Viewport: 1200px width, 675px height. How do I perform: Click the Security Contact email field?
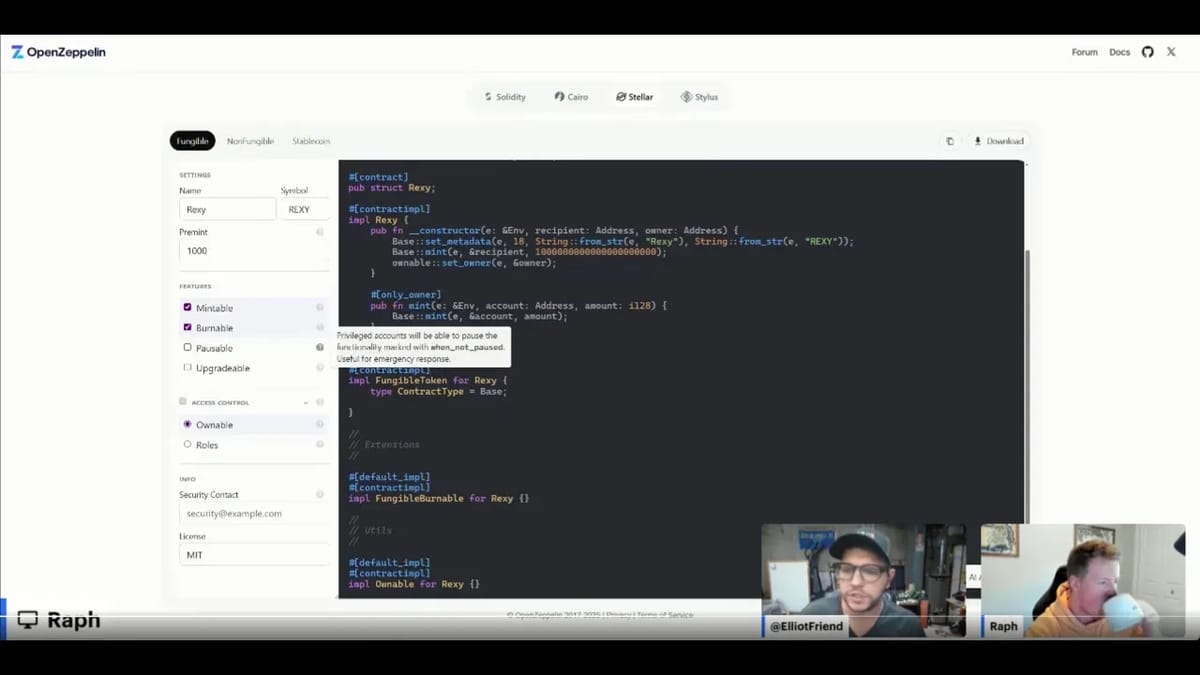coord(254,513)
